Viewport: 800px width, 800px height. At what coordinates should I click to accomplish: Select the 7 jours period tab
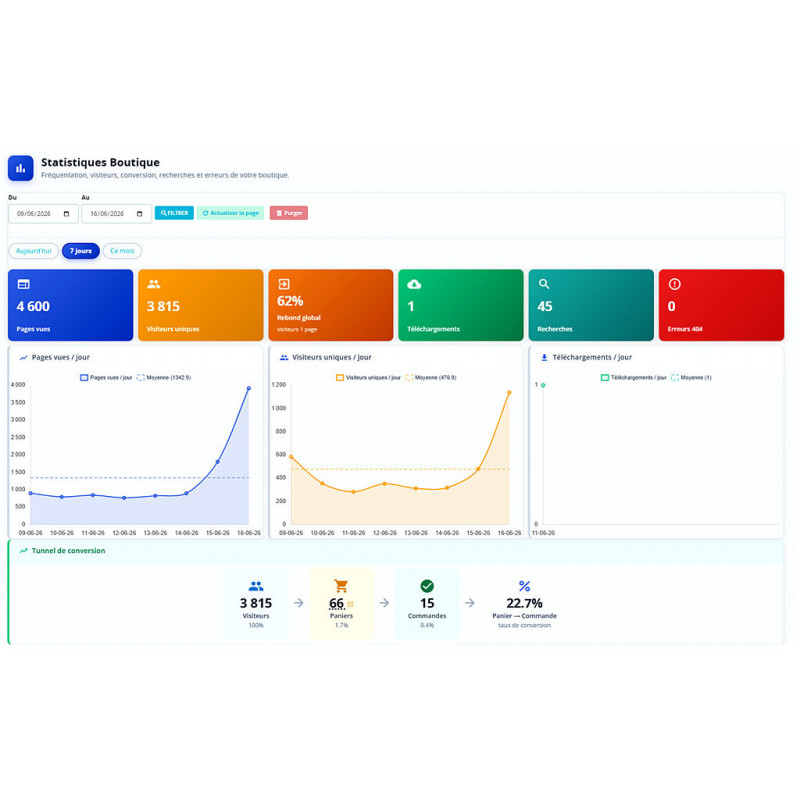pyautogui.click(x=81, y=251)
